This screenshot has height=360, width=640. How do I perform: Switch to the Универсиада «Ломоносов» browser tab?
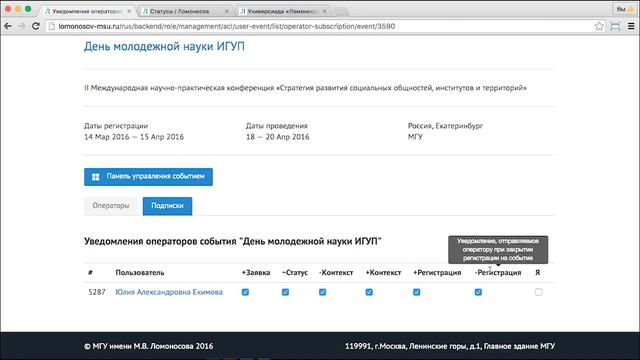click(282, 11)
